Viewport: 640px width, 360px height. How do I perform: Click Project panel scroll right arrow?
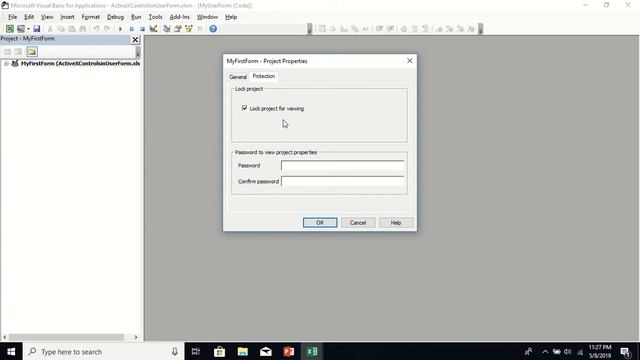[x=136, y=337]
